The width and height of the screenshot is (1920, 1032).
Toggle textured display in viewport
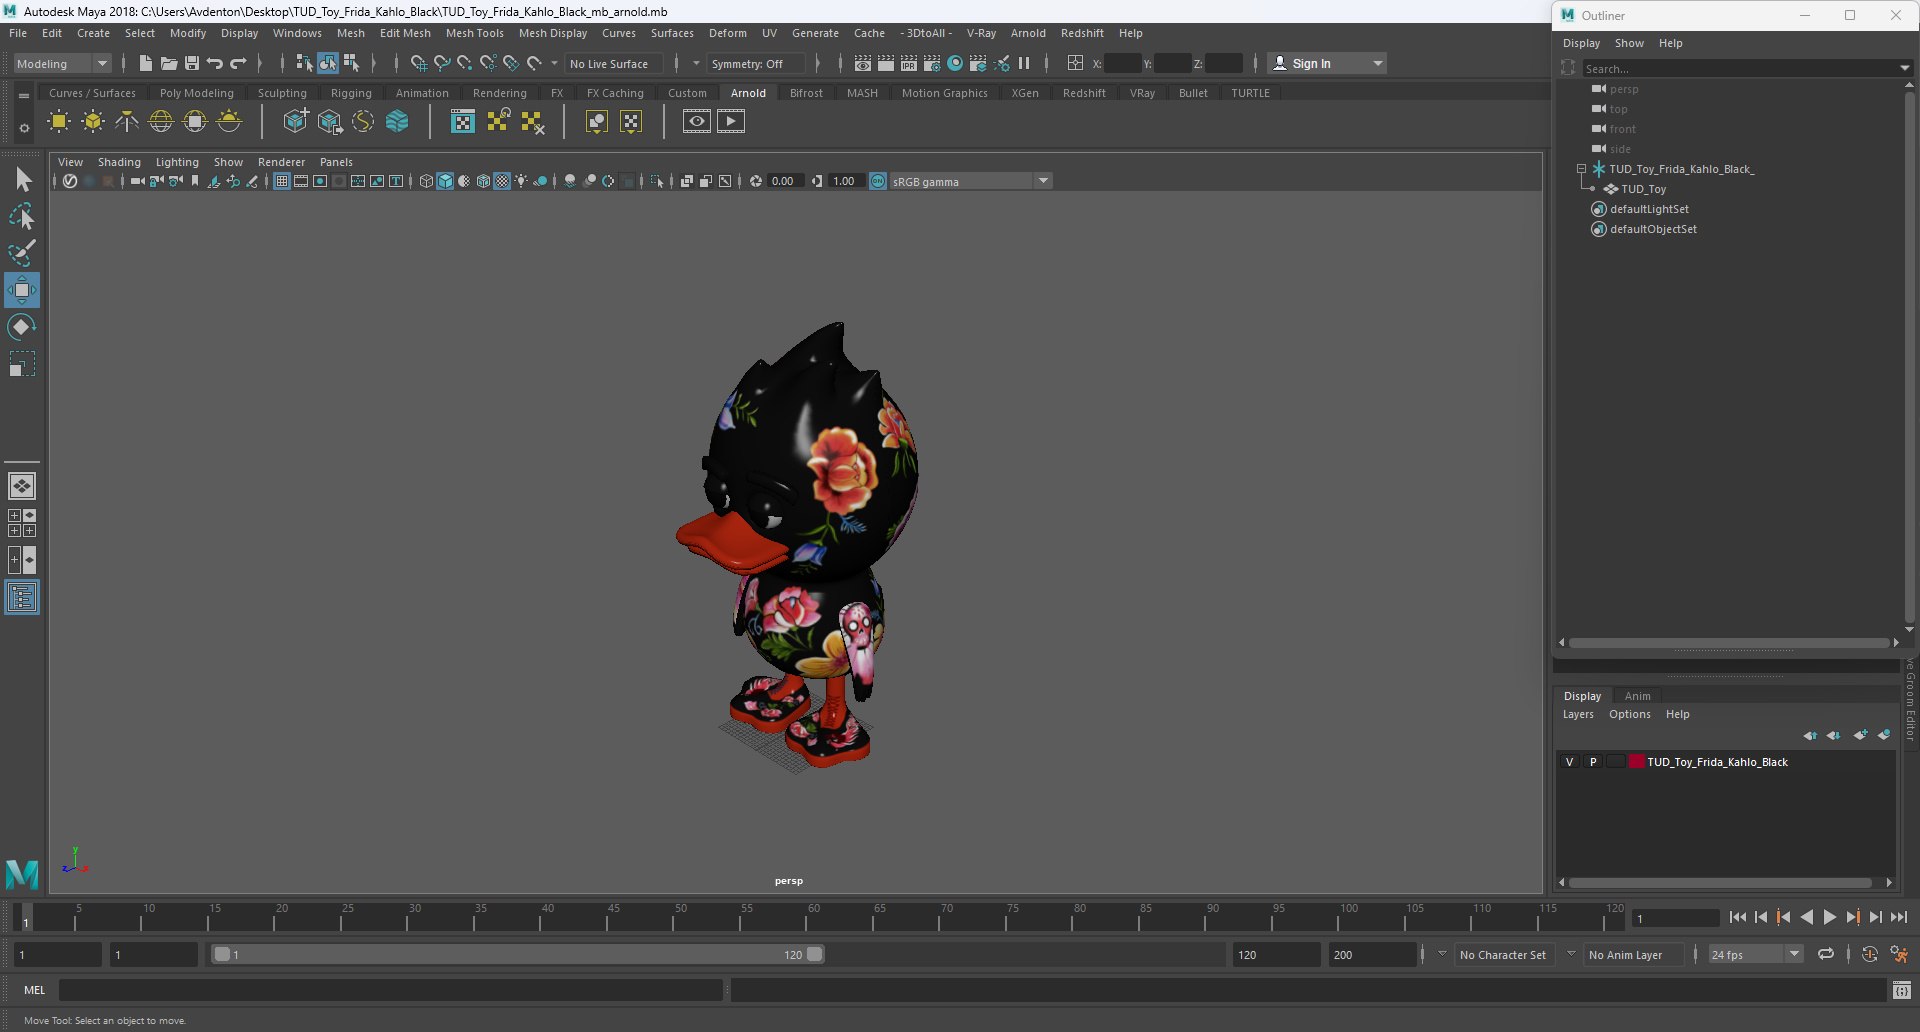pyautogui.click(x=502, y=181)
